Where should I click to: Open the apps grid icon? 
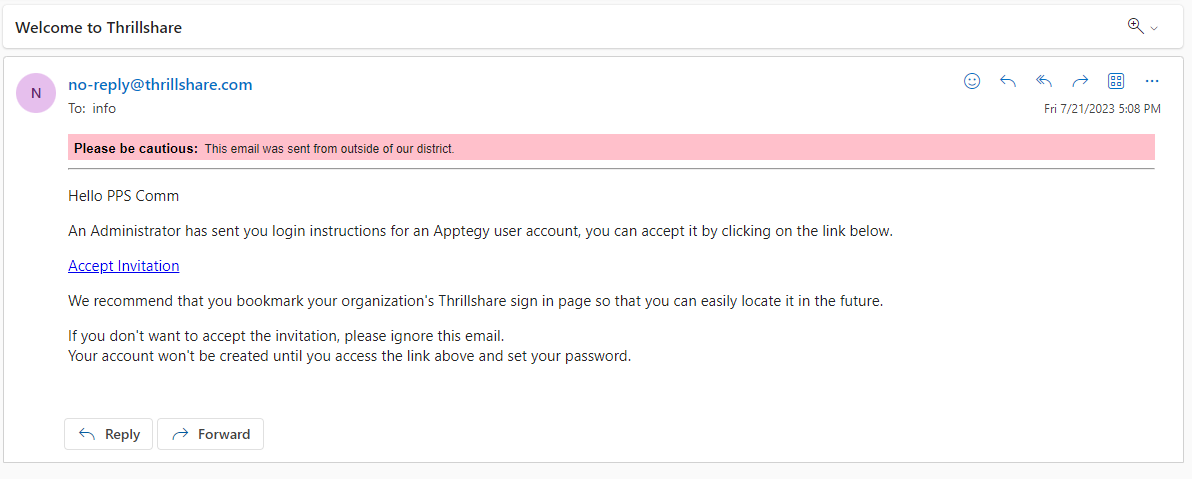(x=1116, y=81)
